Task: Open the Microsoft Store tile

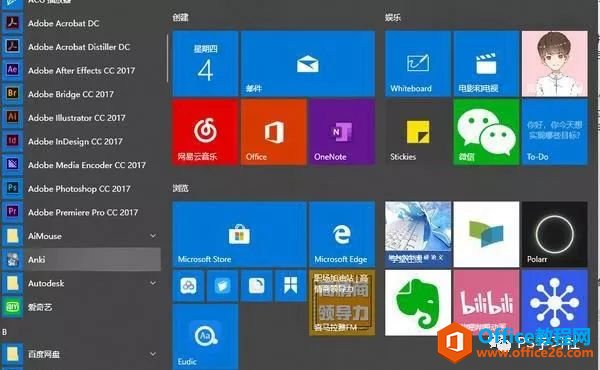Action: (239, 234)
